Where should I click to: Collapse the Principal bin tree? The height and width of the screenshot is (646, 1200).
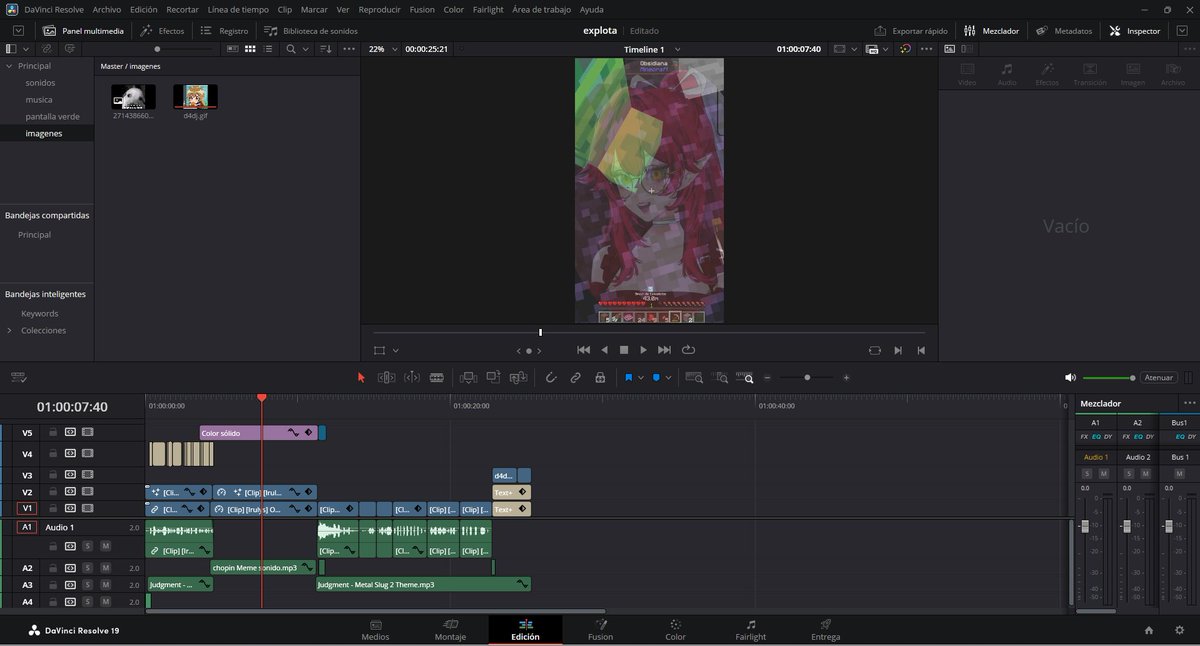(10, 66)
